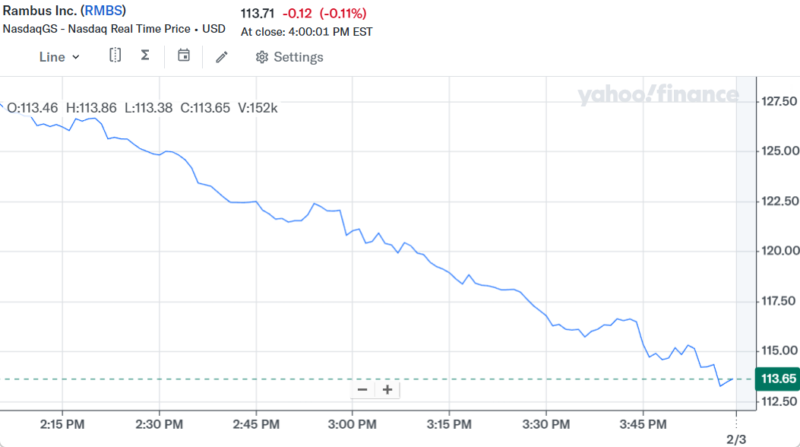Click the Yahoo Finance watermark logo

pyautogui.click(x=658, y=95)
